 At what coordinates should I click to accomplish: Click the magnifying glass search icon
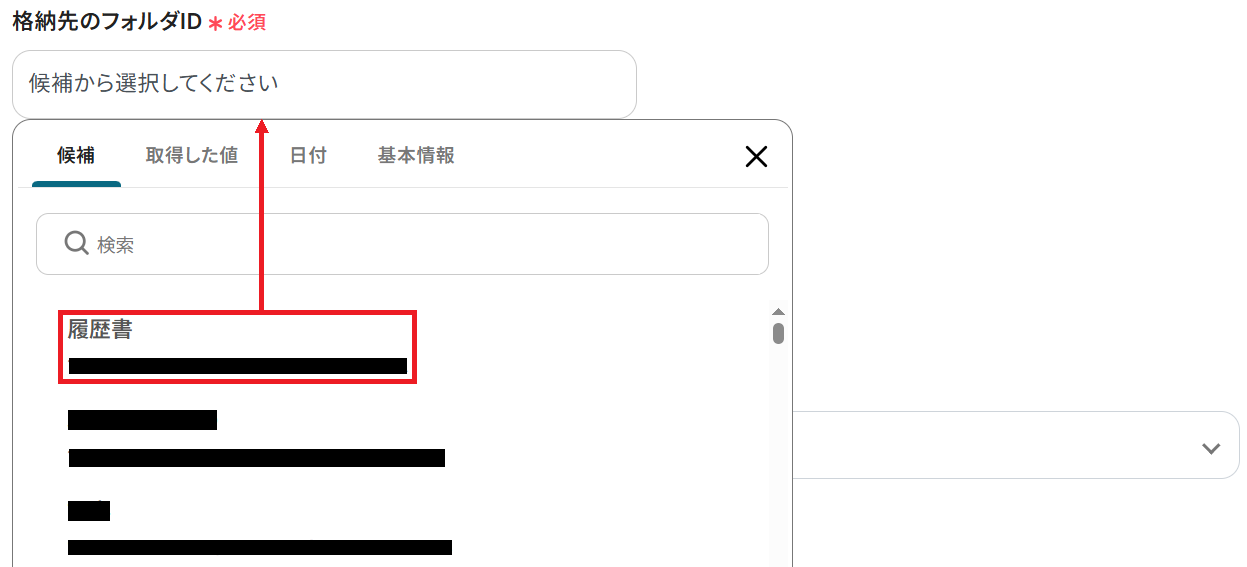[x=76, y=243]
